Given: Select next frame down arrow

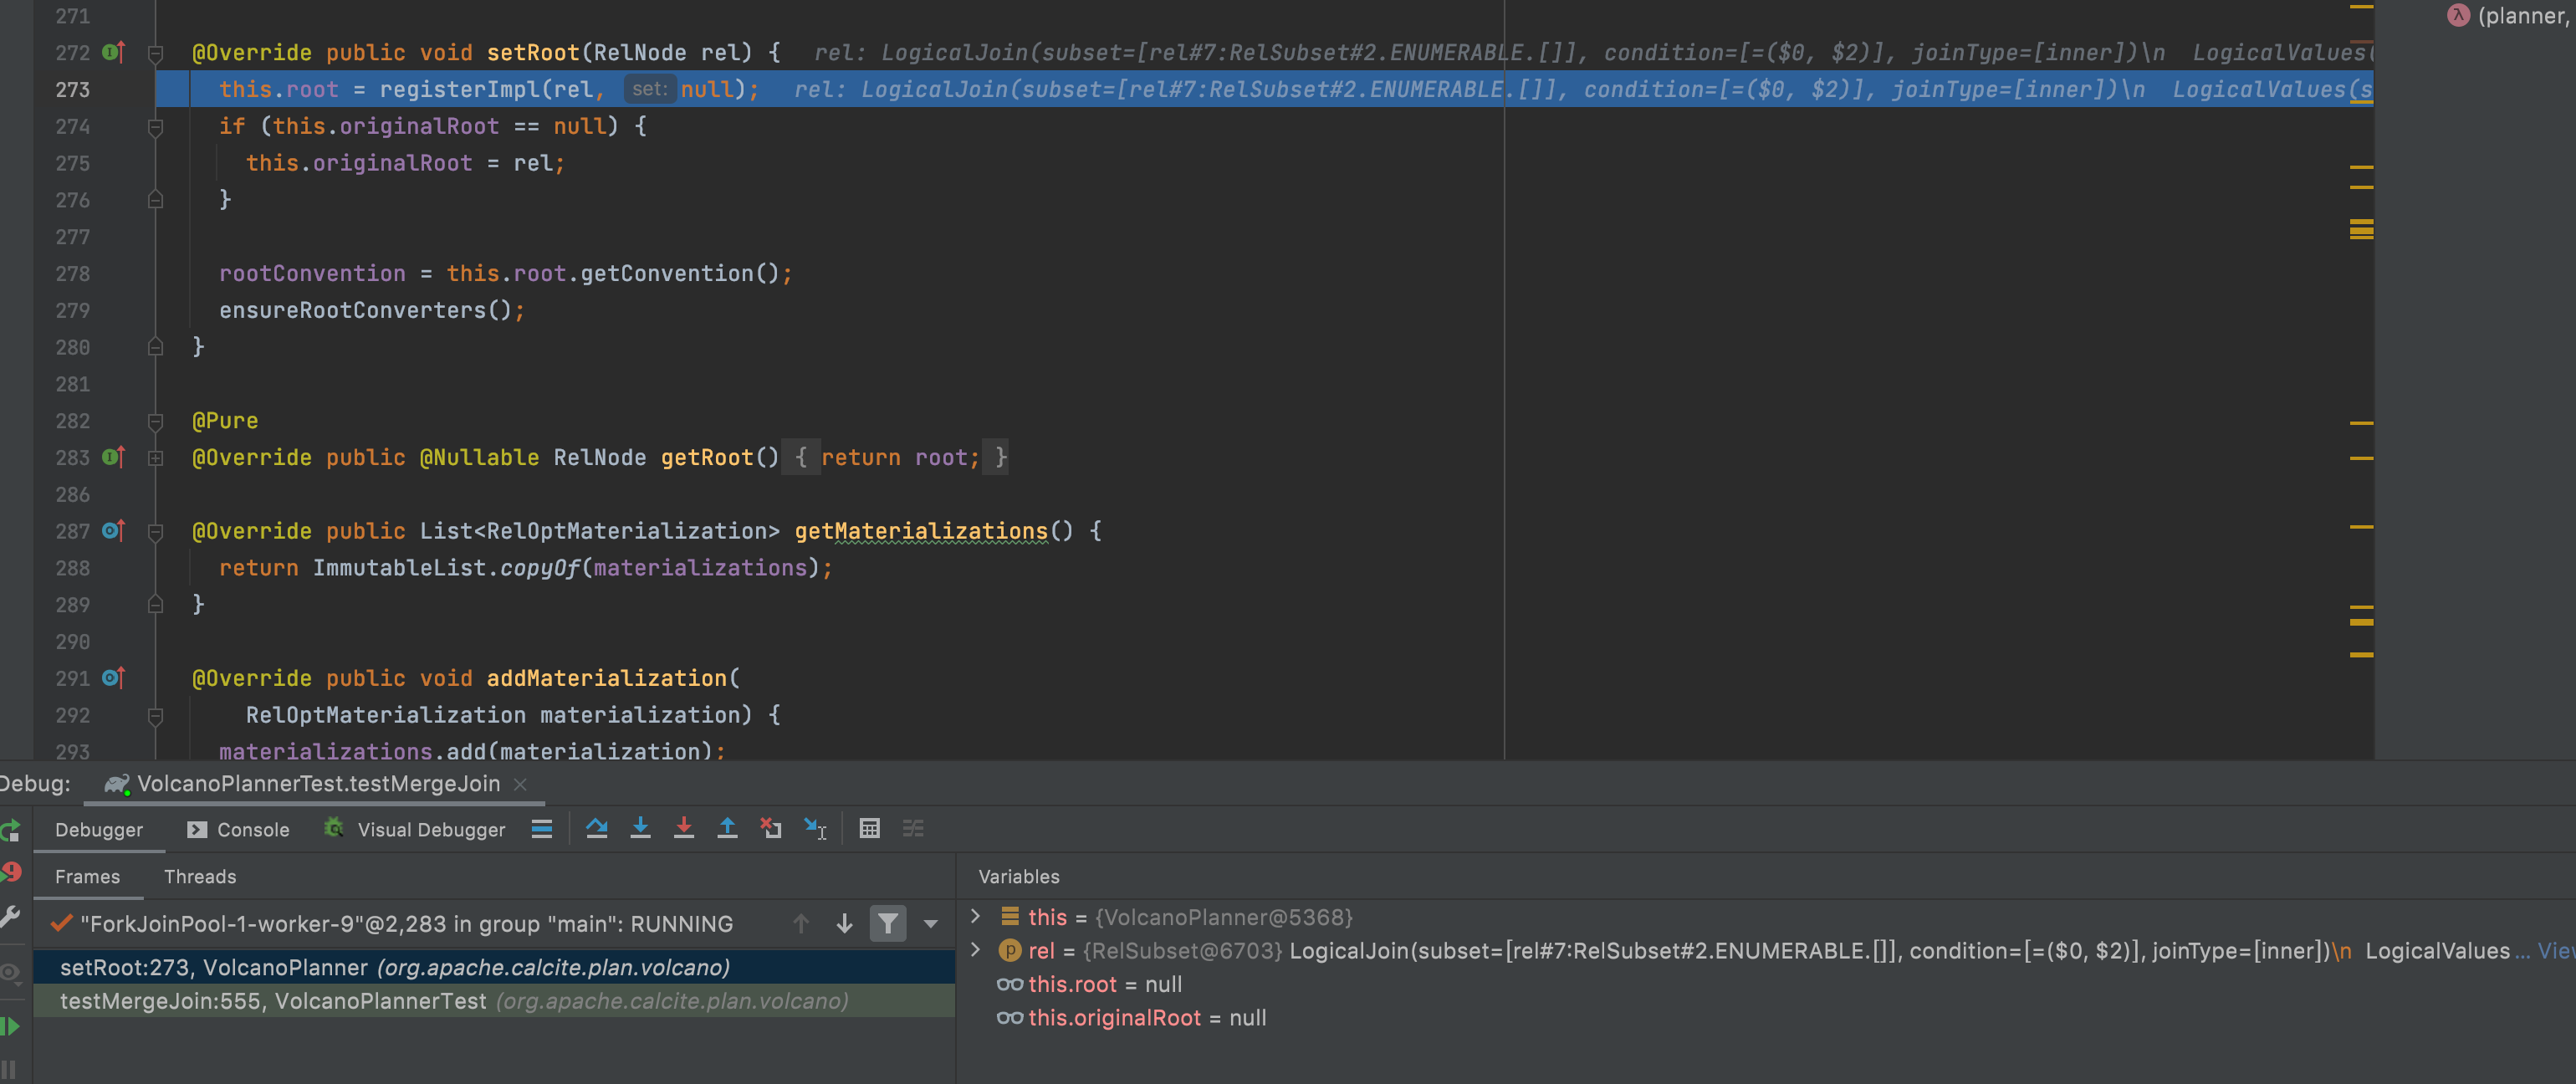Looking at the screenshot, I should (x=844, y=923).
